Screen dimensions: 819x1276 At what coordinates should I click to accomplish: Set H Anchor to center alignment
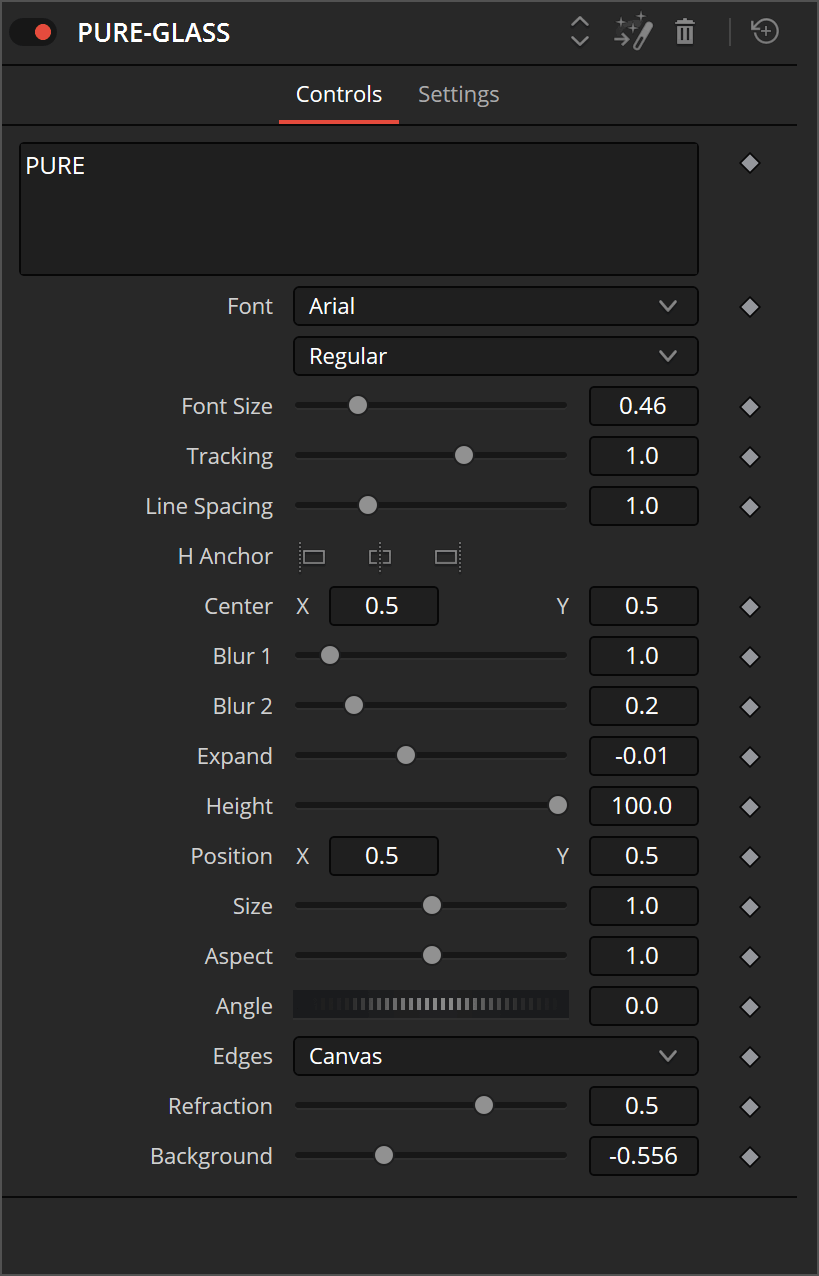379,557
